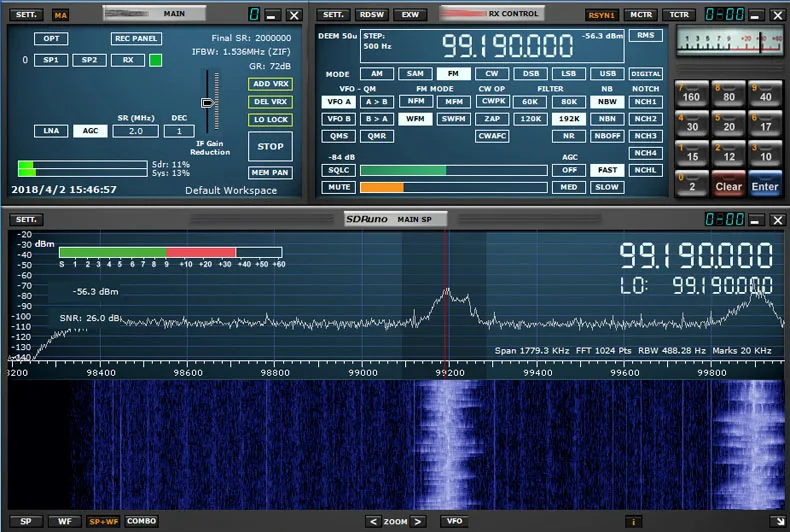Switch to WF waterfall-only view
The height and width of the screenshot is (532, 790).
click(x=64, y=521)
